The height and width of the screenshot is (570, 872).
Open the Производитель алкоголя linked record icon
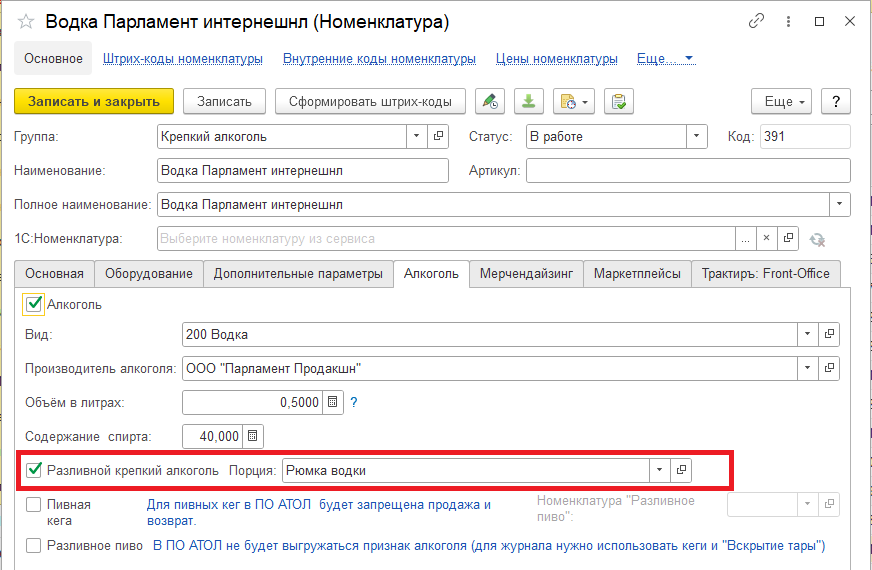tap(829, 368)
